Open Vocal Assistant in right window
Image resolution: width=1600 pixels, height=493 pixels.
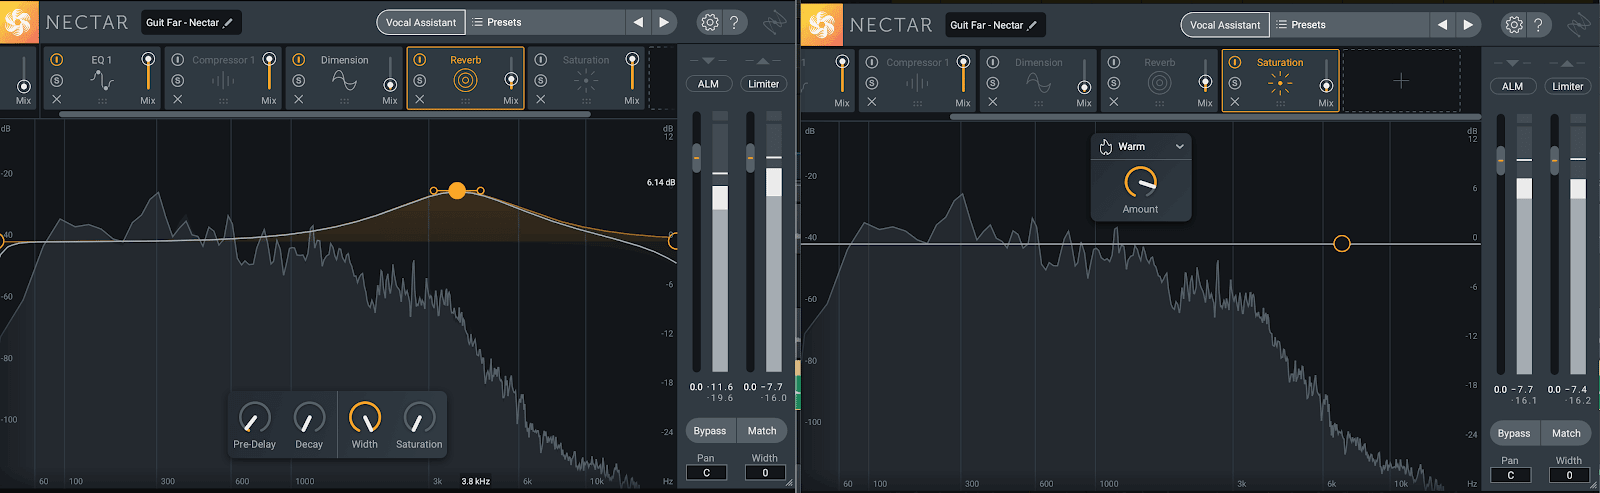[1225, 24]
